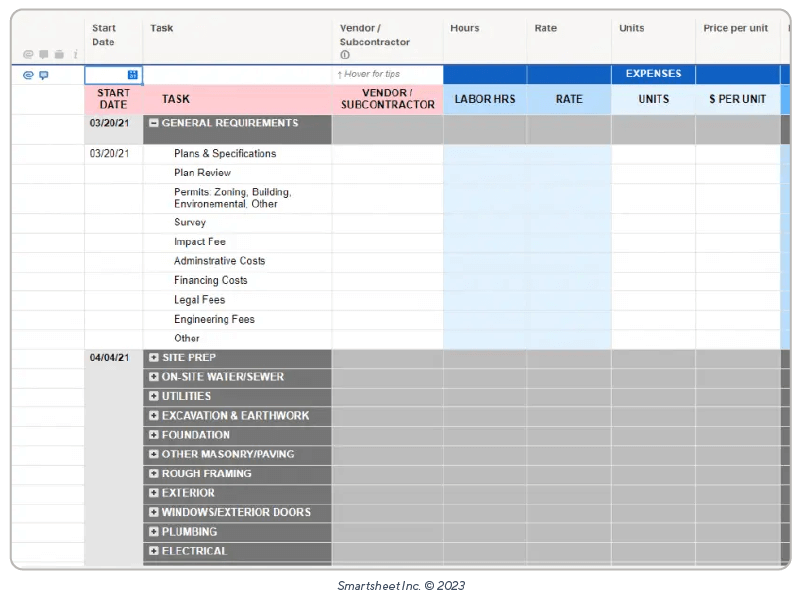
Task: Collapse the GENERAL REQUIREMENTS section
Action: tap(153, 122)
